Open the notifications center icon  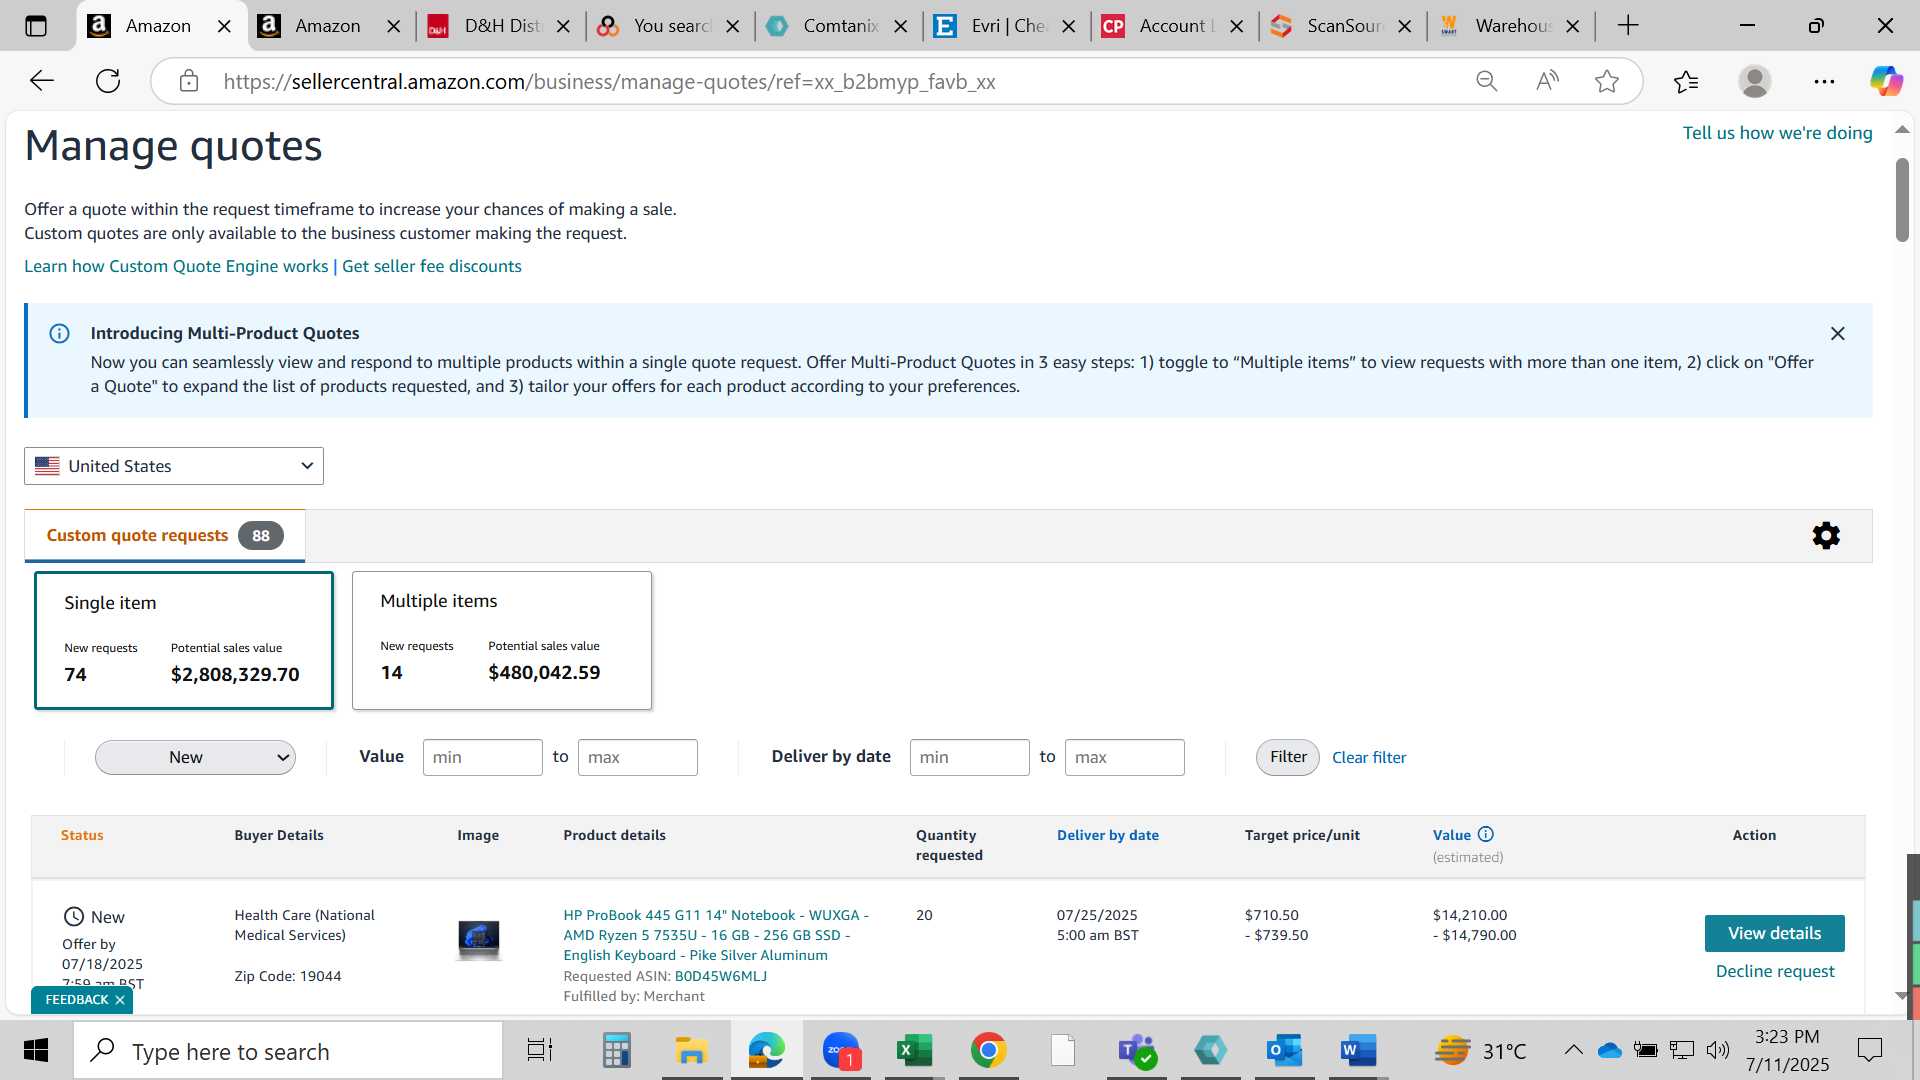pyautogui.click(x=1869, y=1050)
